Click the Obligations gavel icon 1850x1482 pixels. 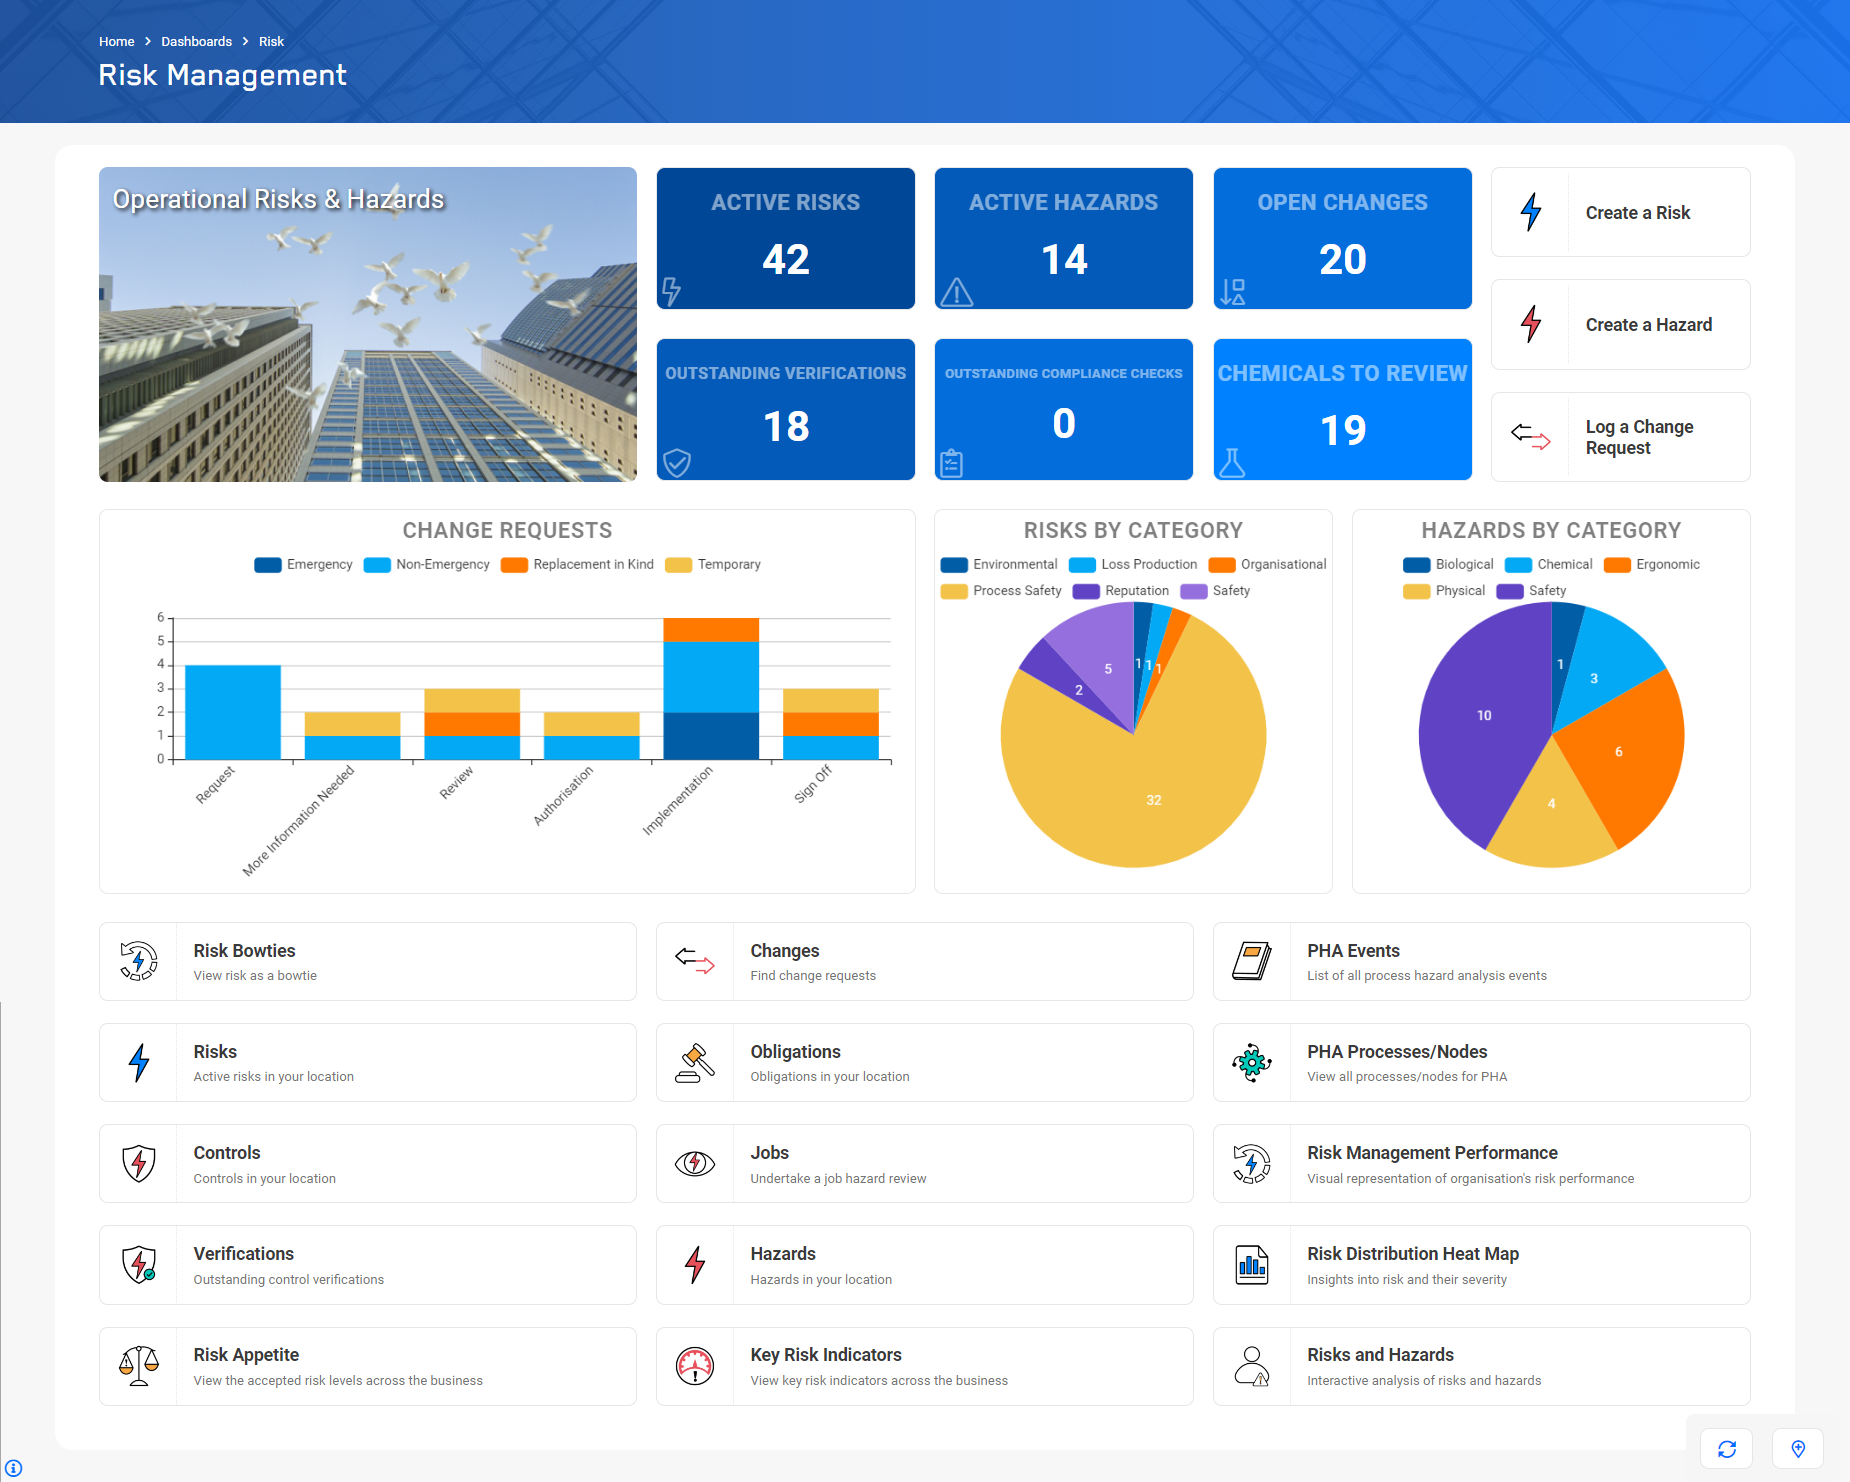(695, 1062)
